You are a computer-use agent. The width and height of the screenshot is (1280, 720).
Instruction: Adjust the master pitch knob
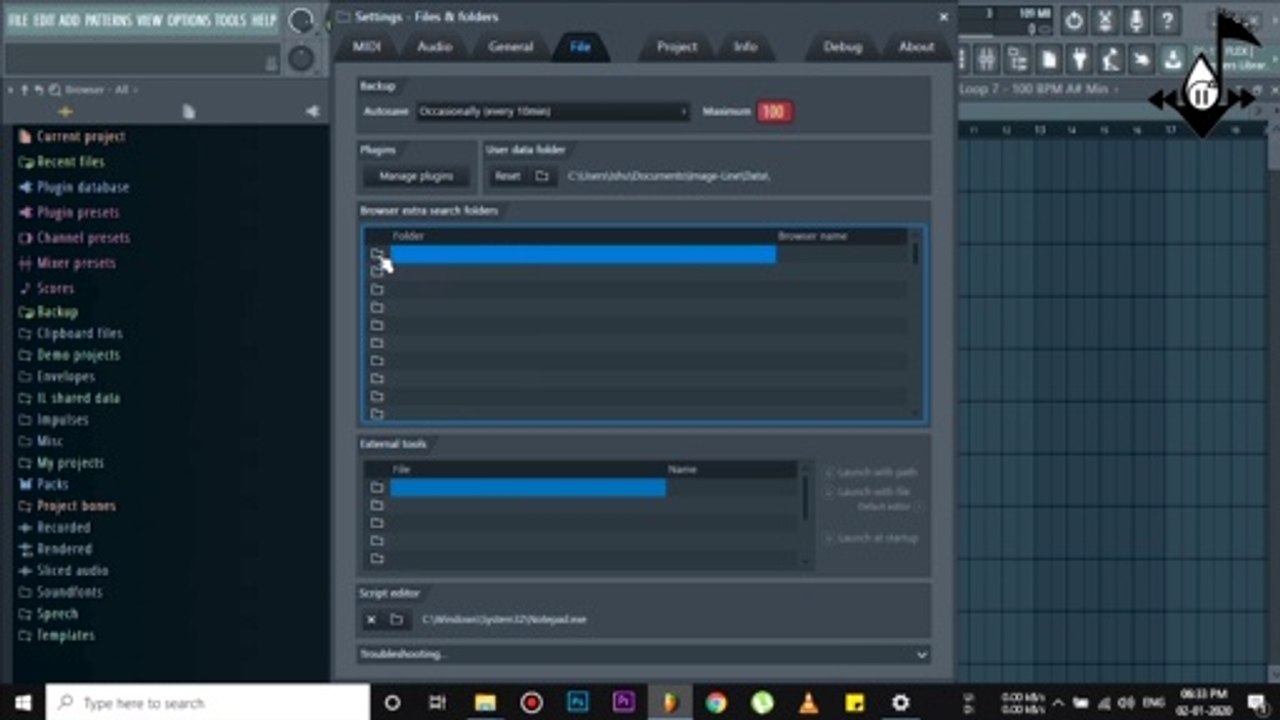[x=300, y=59]
